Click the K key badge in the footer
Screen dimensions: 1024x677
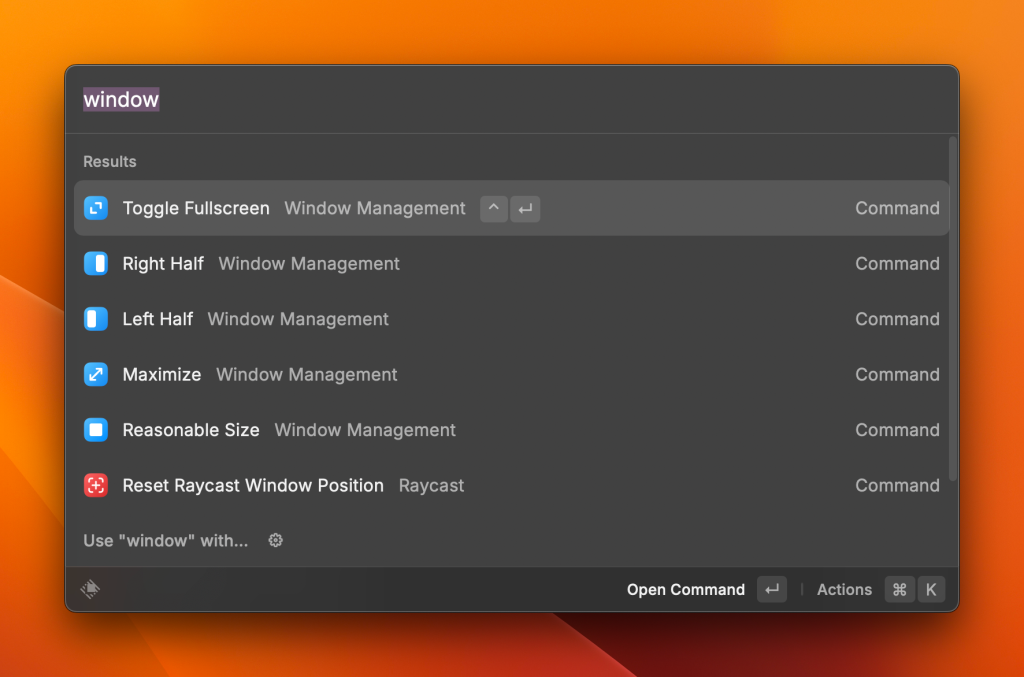click(930, 590)
